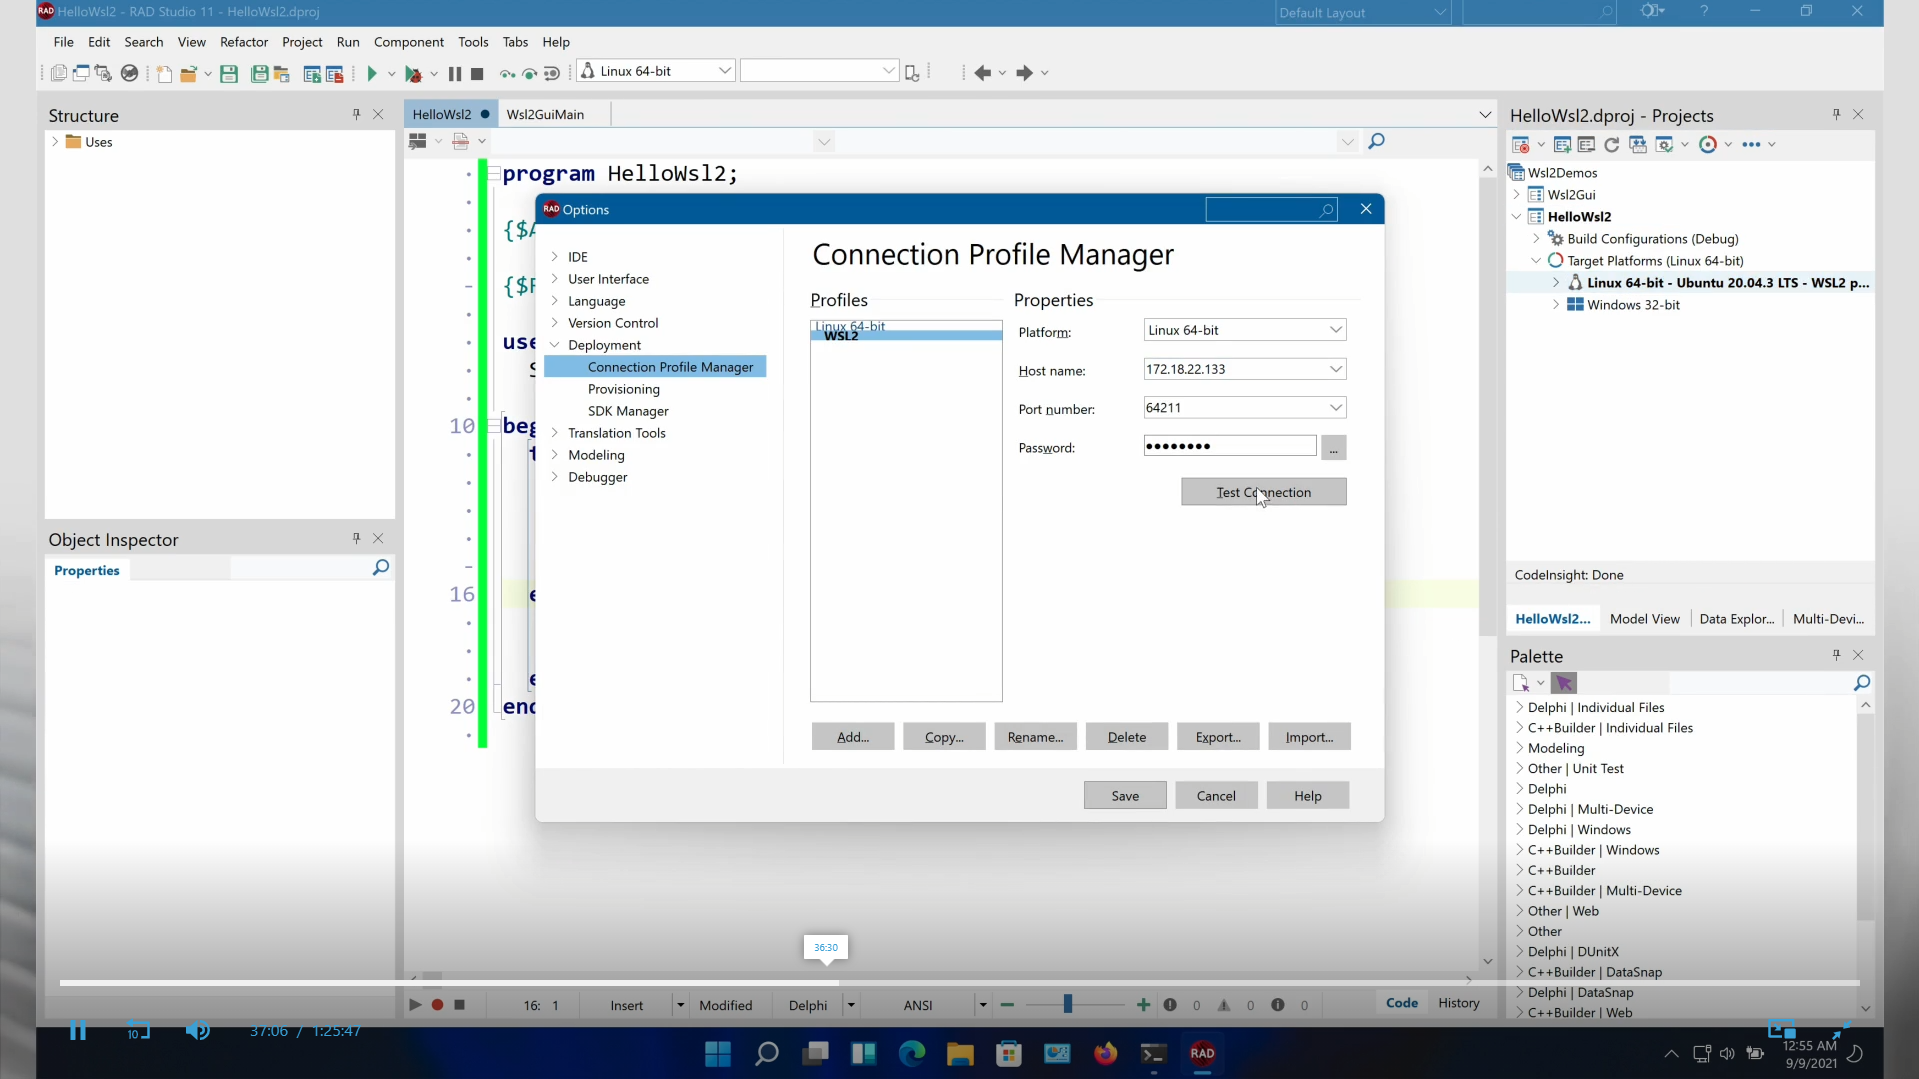Click the Save file toolbar icon
This screenshot has height=1079, width=1919.
pyautogui.click(x=229, y=73)
